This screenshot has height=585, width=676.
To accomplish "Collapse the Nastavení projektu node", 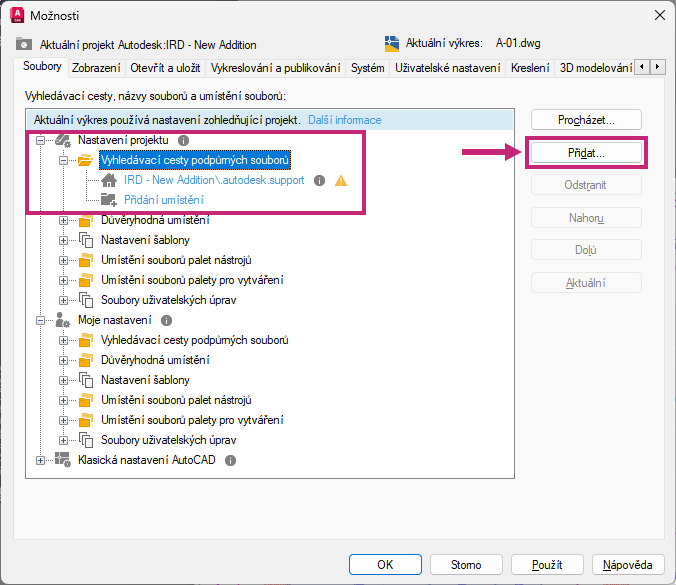I will (40, 141).
